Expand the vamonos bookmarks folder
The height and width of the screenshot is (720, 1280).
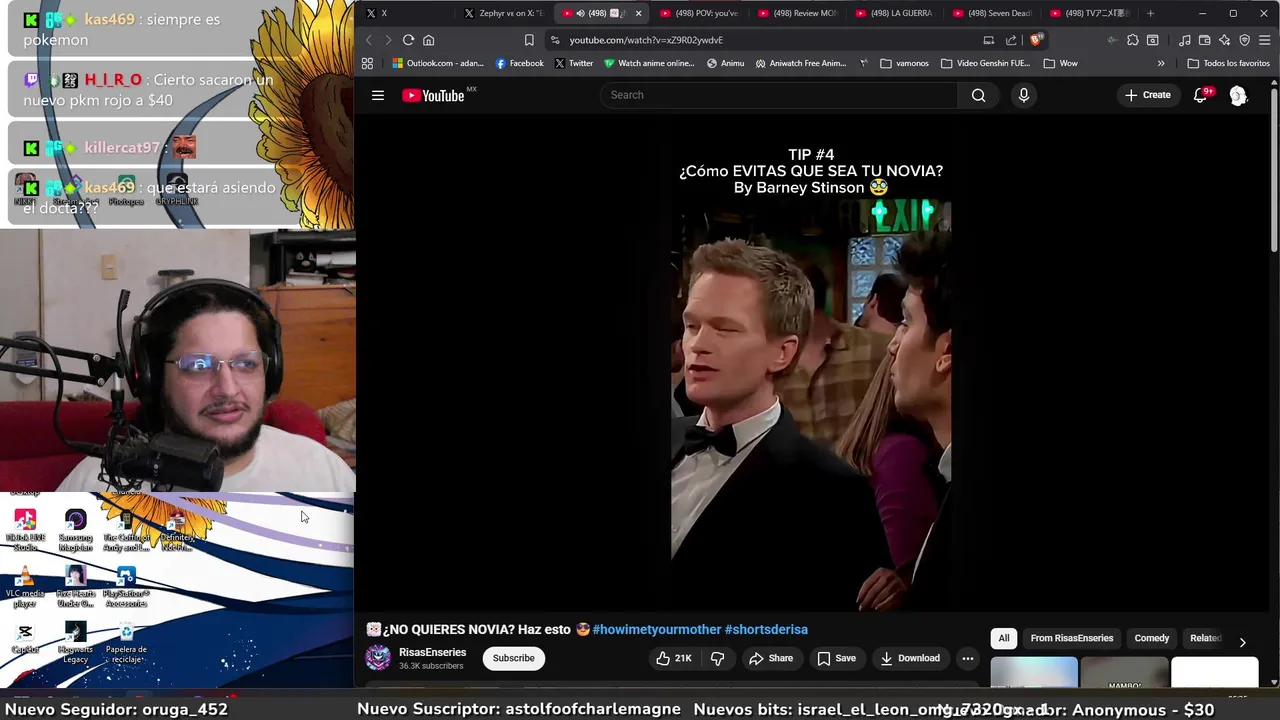(905, 63)
